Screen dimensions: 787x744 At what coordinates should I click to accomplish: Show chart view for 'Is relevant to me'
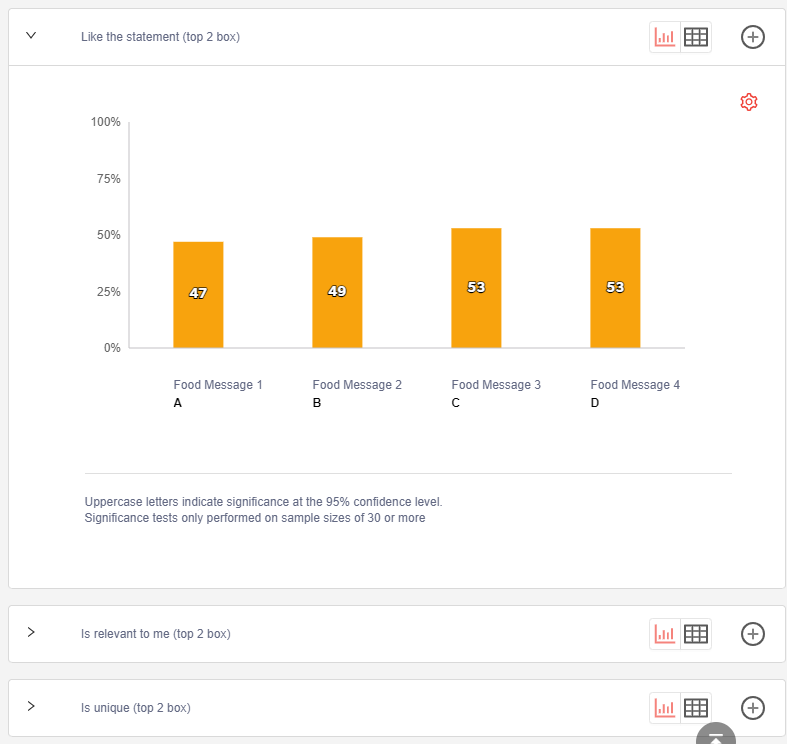pyautogui.click(x=665, y=634)
